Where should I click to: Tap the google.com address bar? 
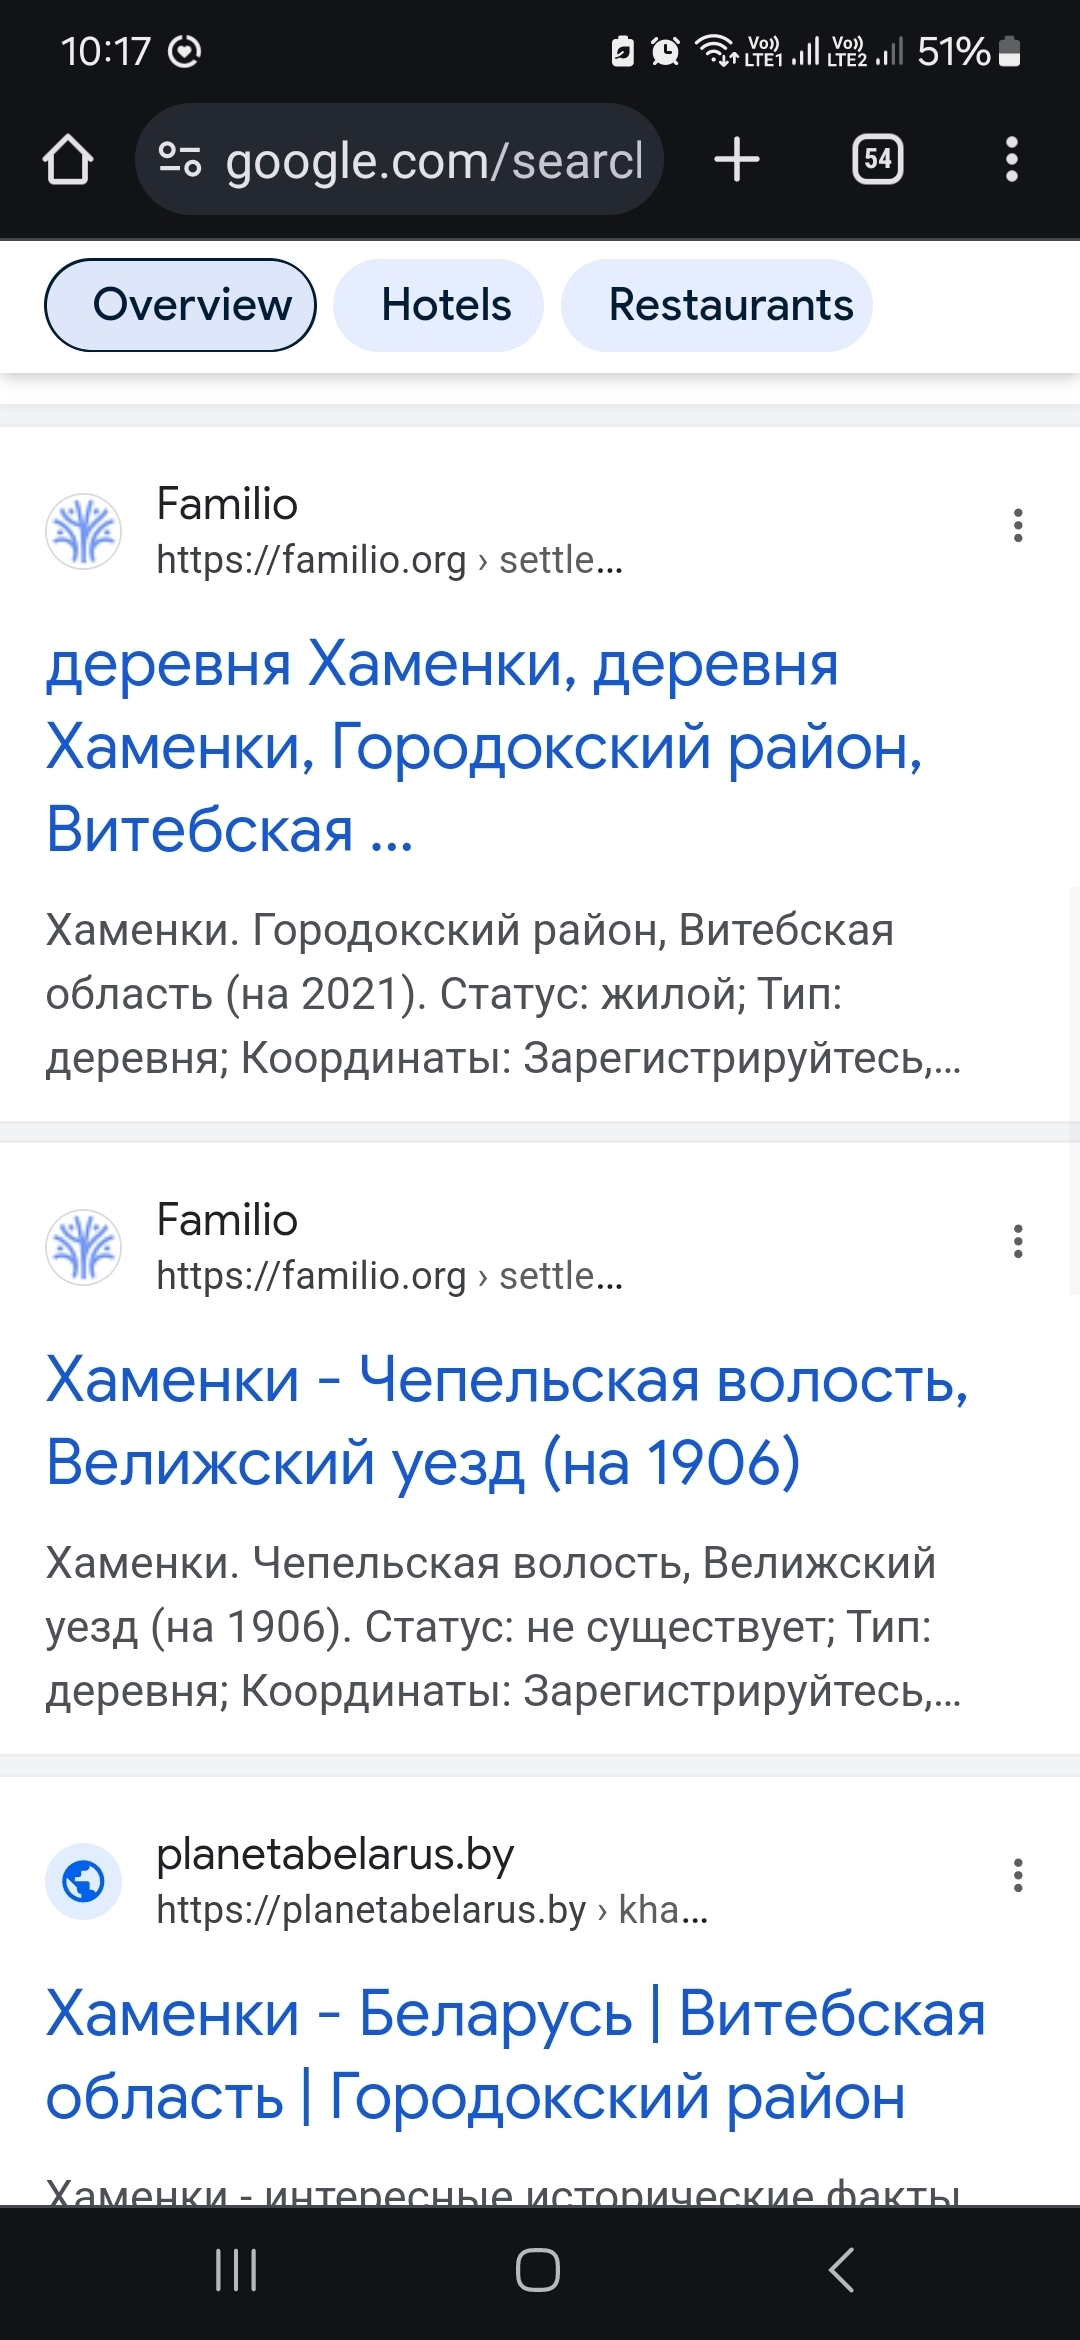(x=433, y=160)
